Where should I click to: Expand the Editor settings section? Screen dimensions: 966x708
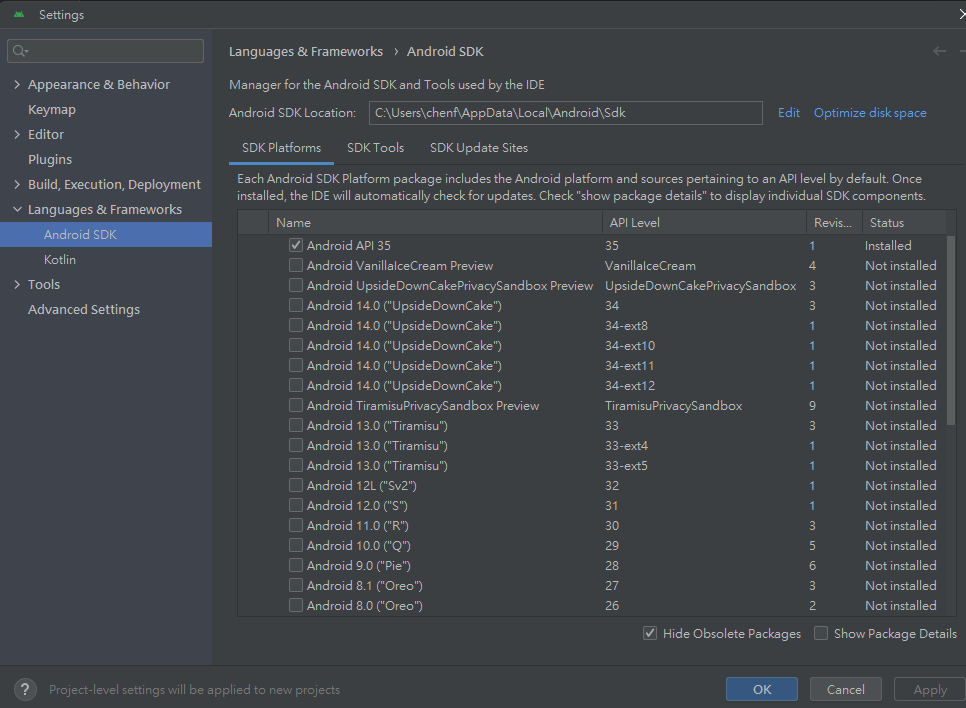17,135
